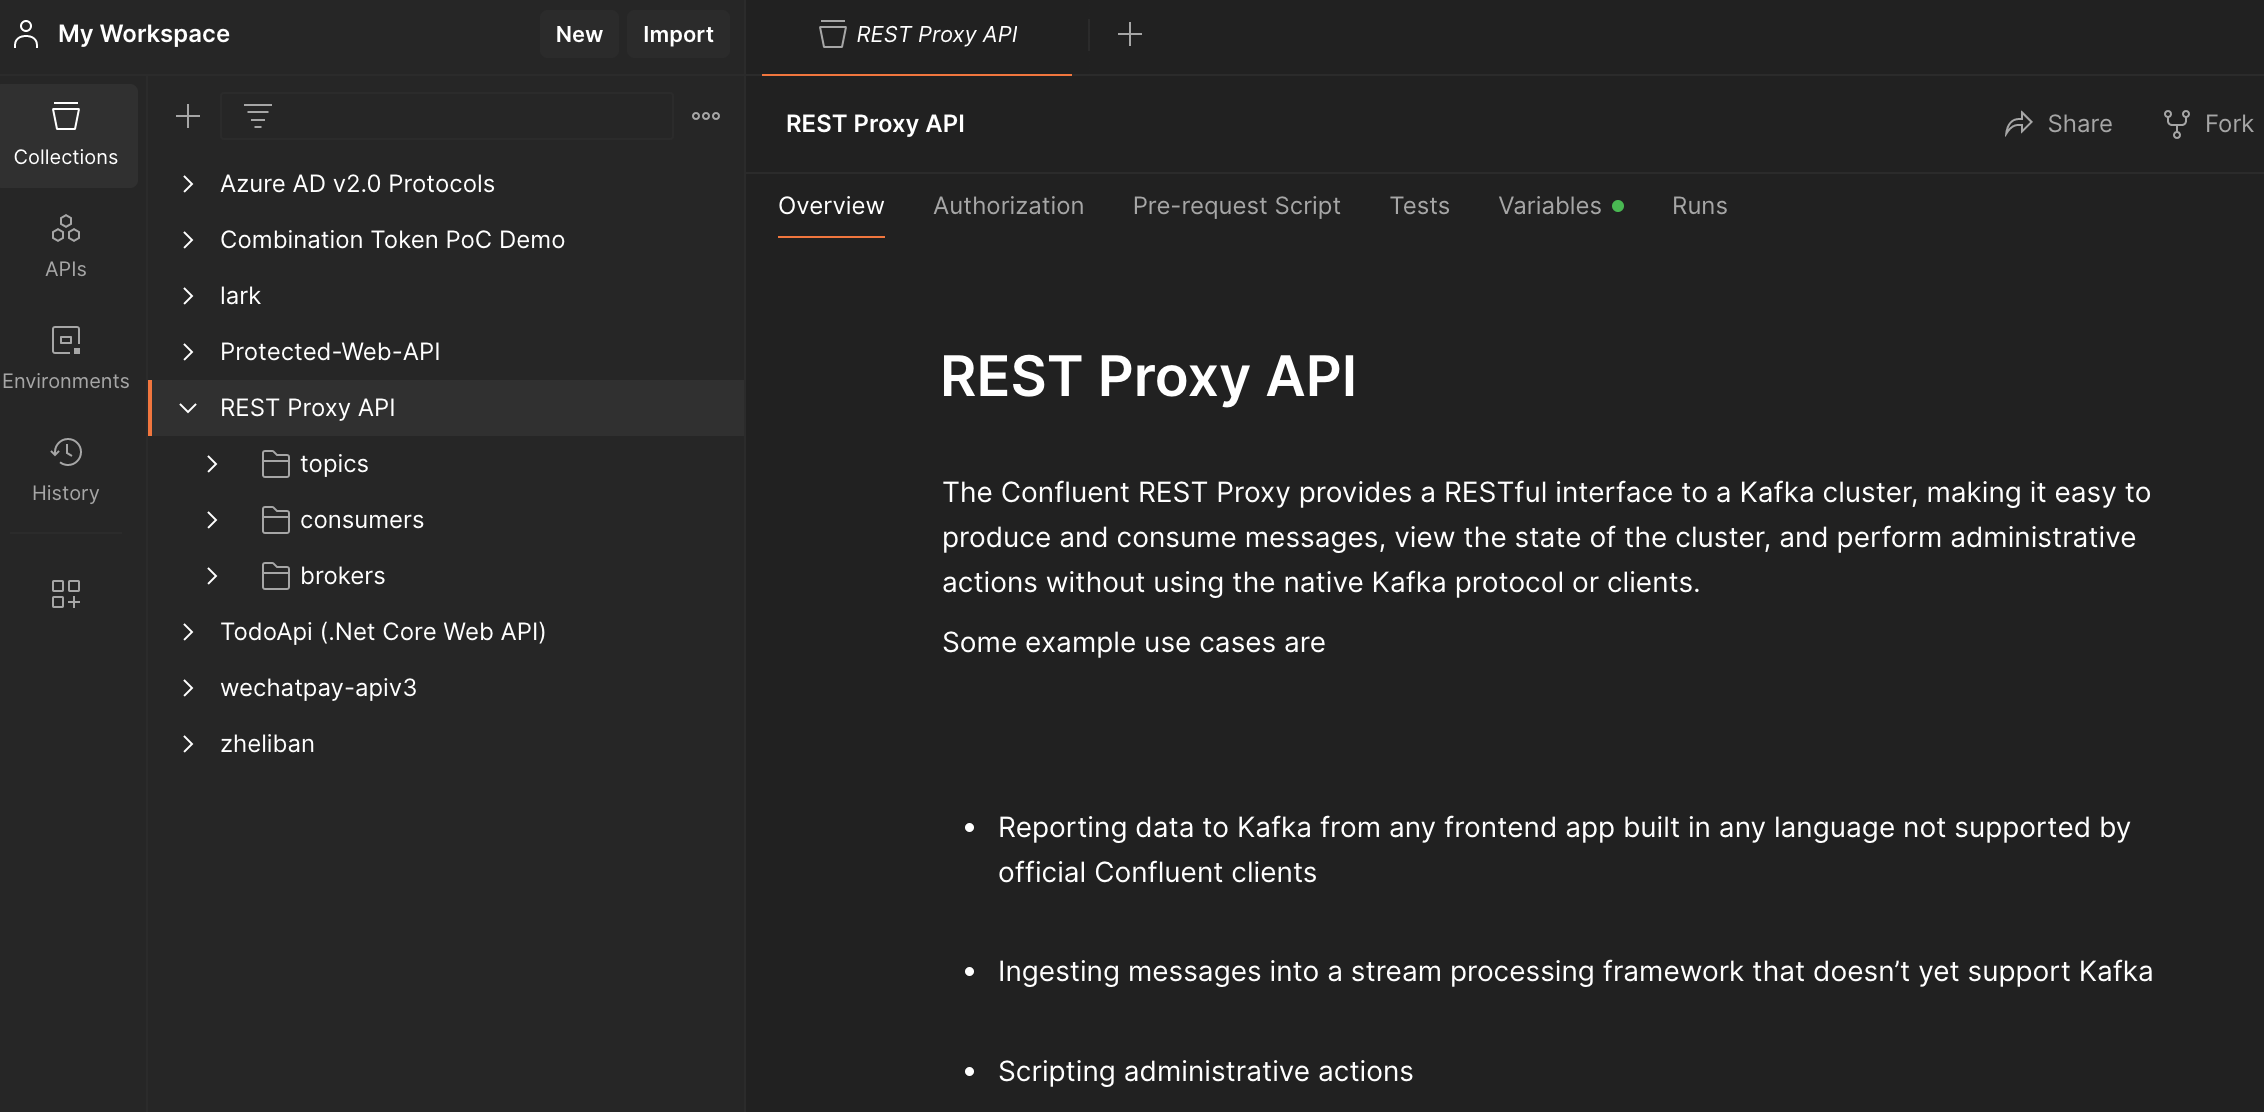This screenshot has height=1112, width=2264.
Task: Open the Collections sidebar panel
Action: (x=66, y=135)
